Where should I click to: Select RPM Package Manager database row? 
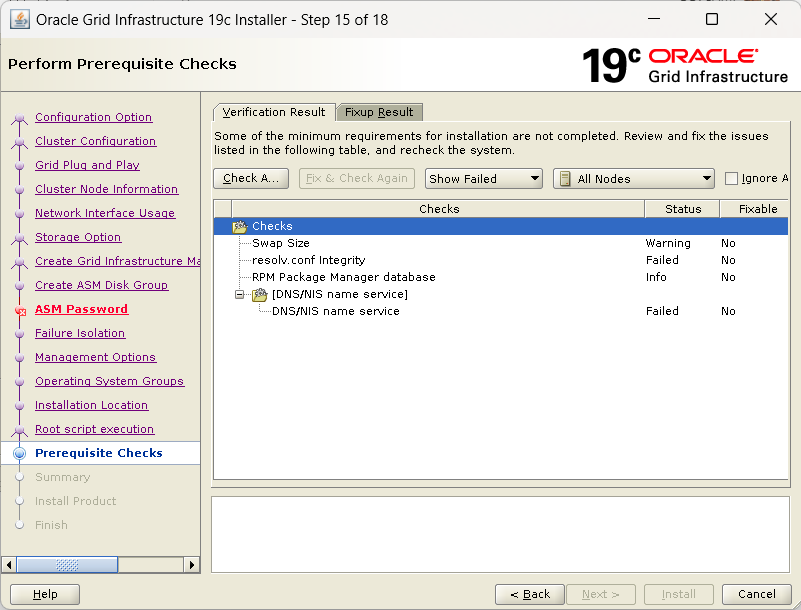tap(501, 277)
